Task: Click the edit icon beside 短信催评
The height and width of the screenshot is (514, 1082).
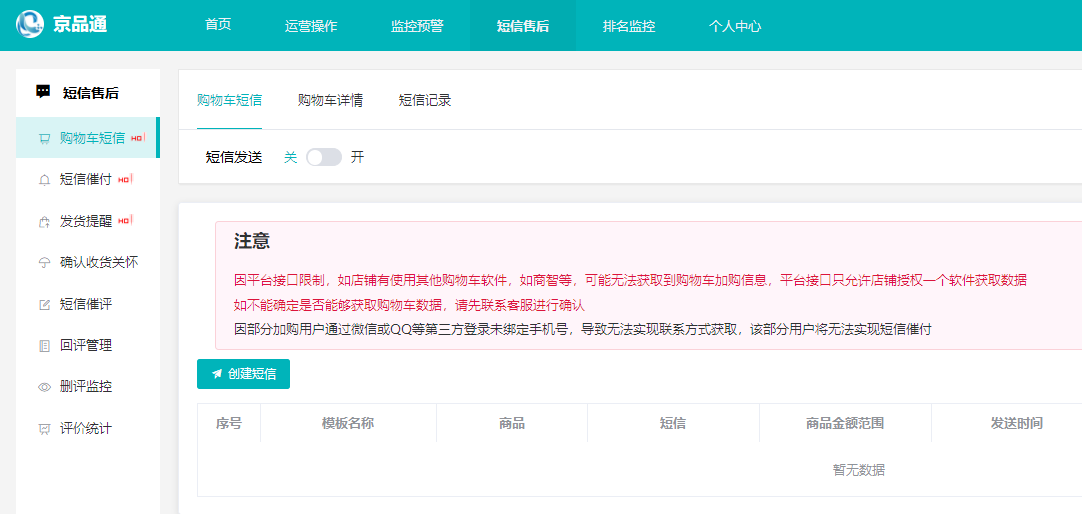Action: [x=44, y=304]
